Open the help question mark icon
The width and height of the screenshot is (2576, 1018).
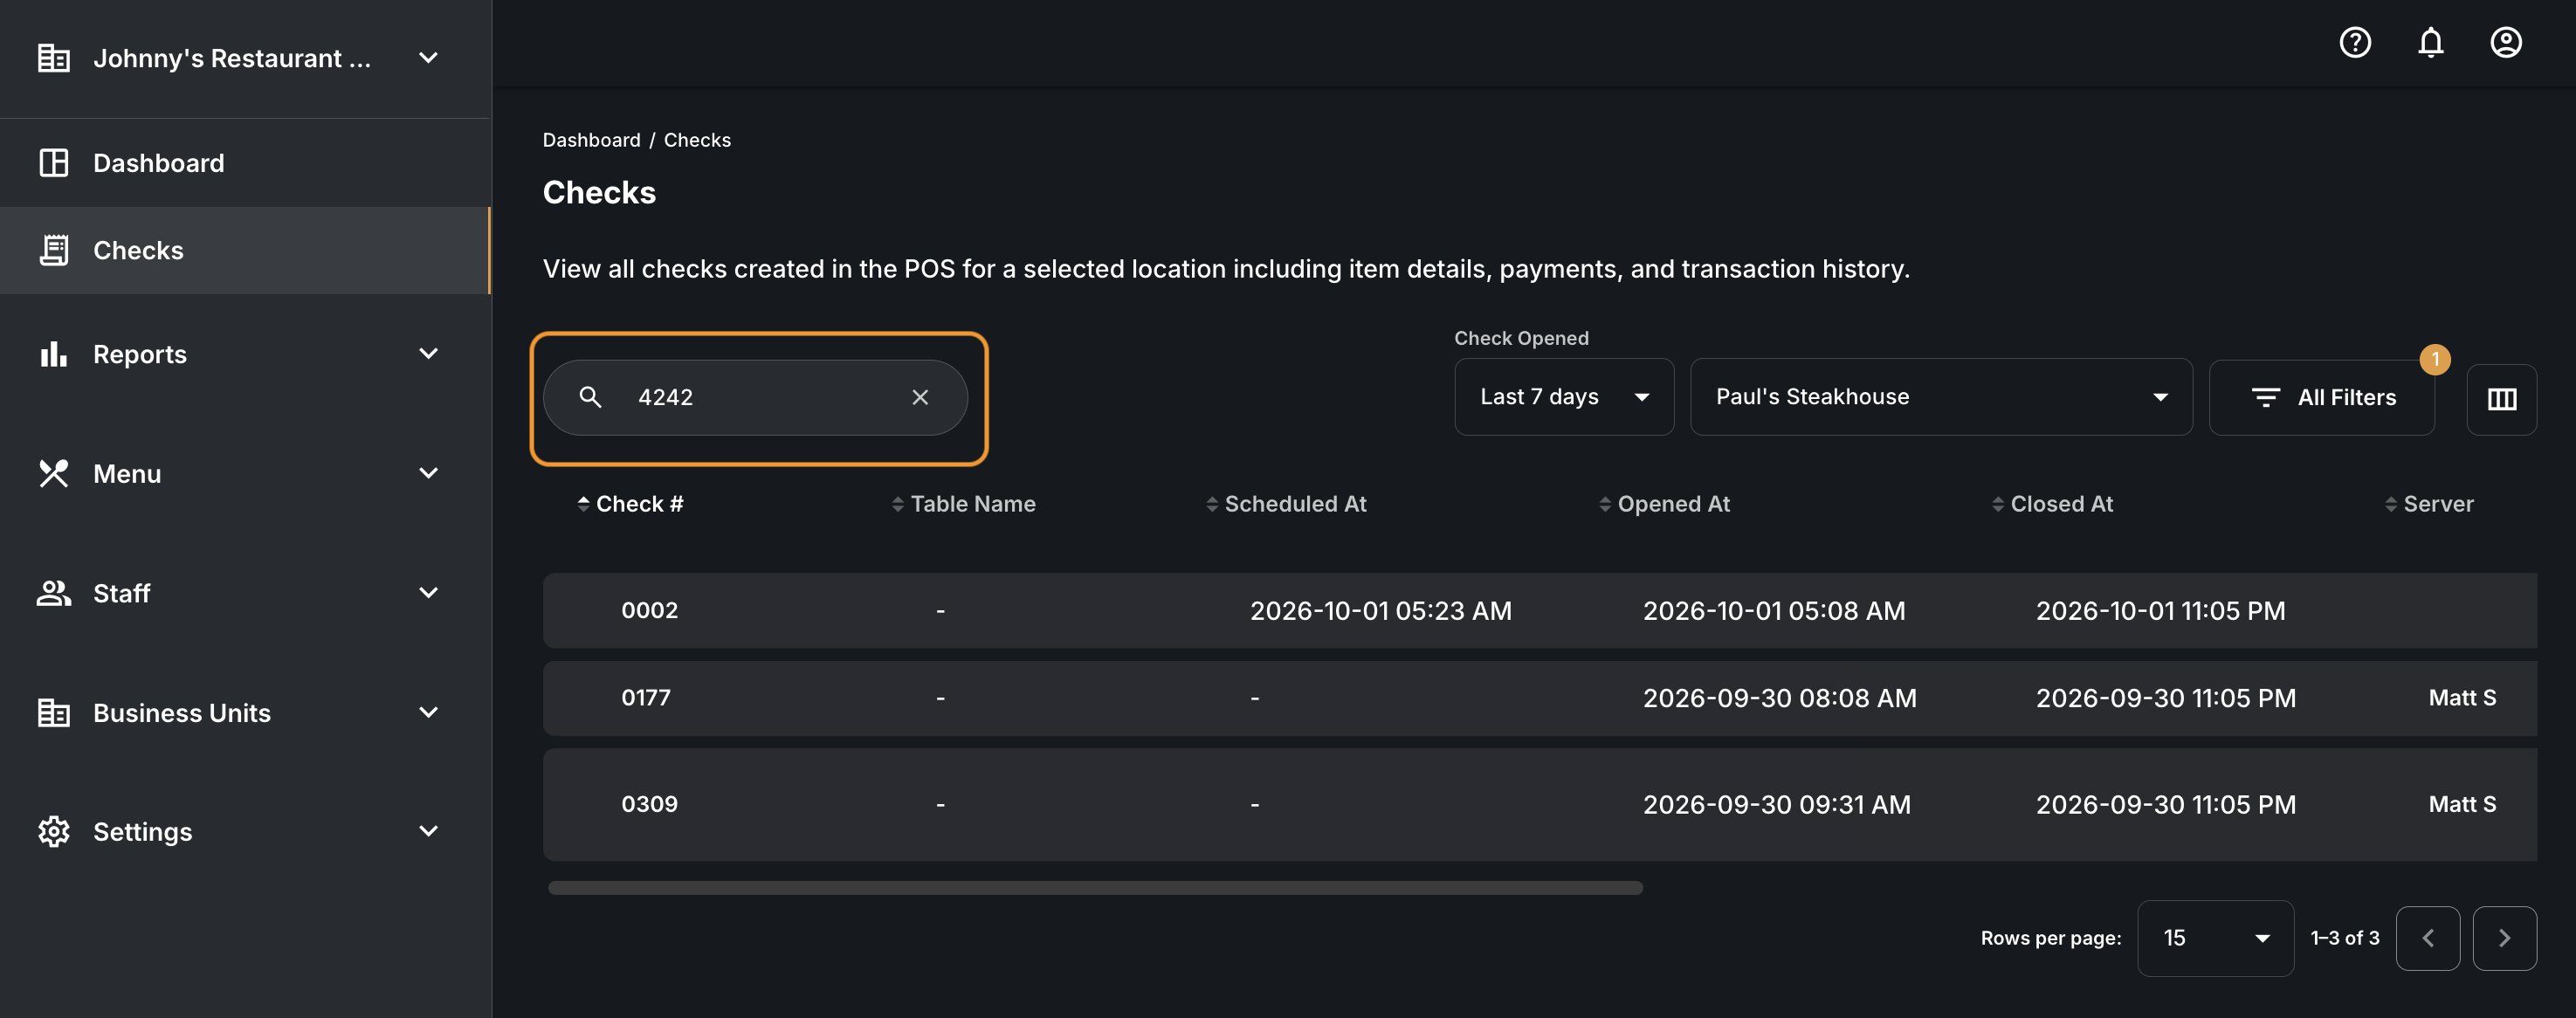pyautogui.click(x=2355, y=42)
